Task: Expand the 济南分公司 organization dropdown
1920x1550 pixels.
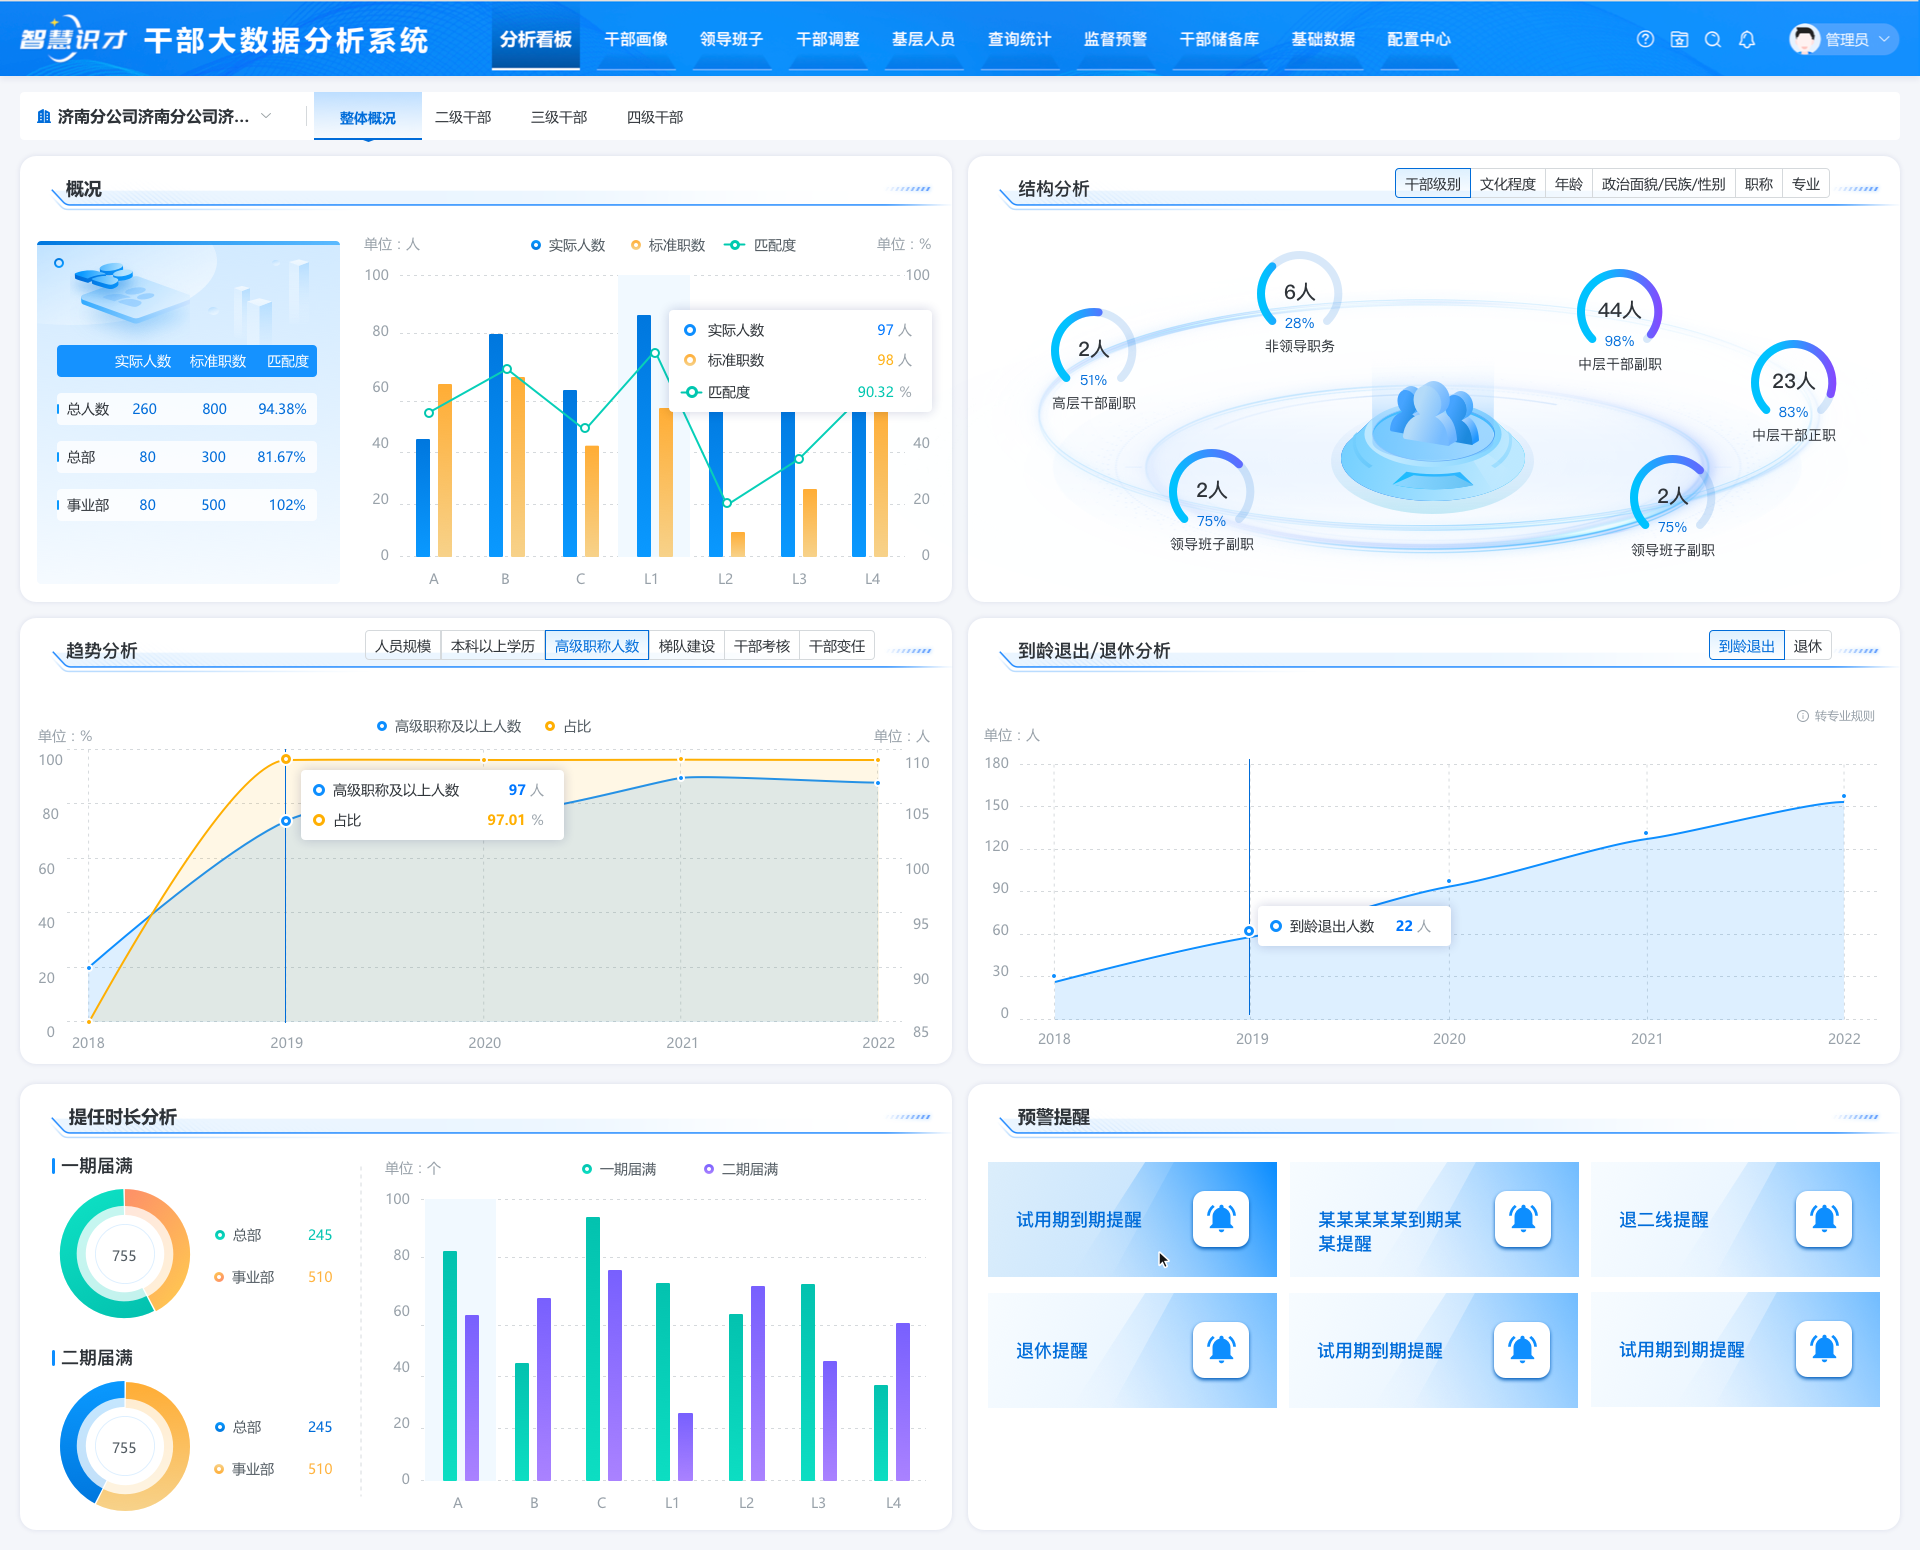Action: coord(266,116)
